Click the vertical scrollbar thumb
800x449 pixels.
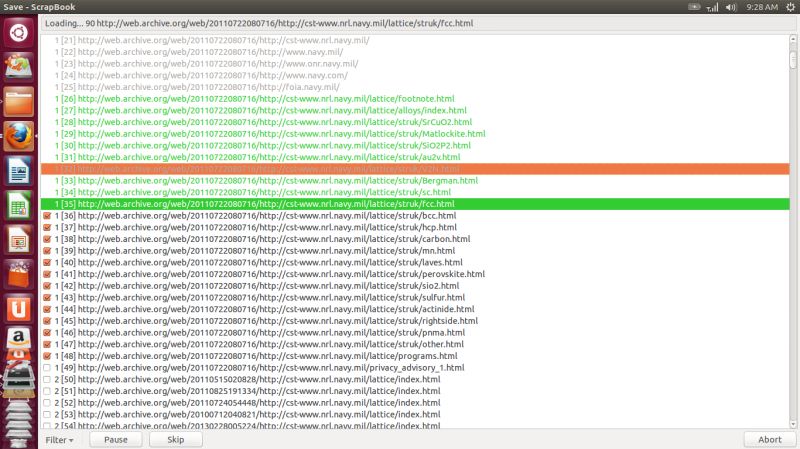[x=793, y=60]
